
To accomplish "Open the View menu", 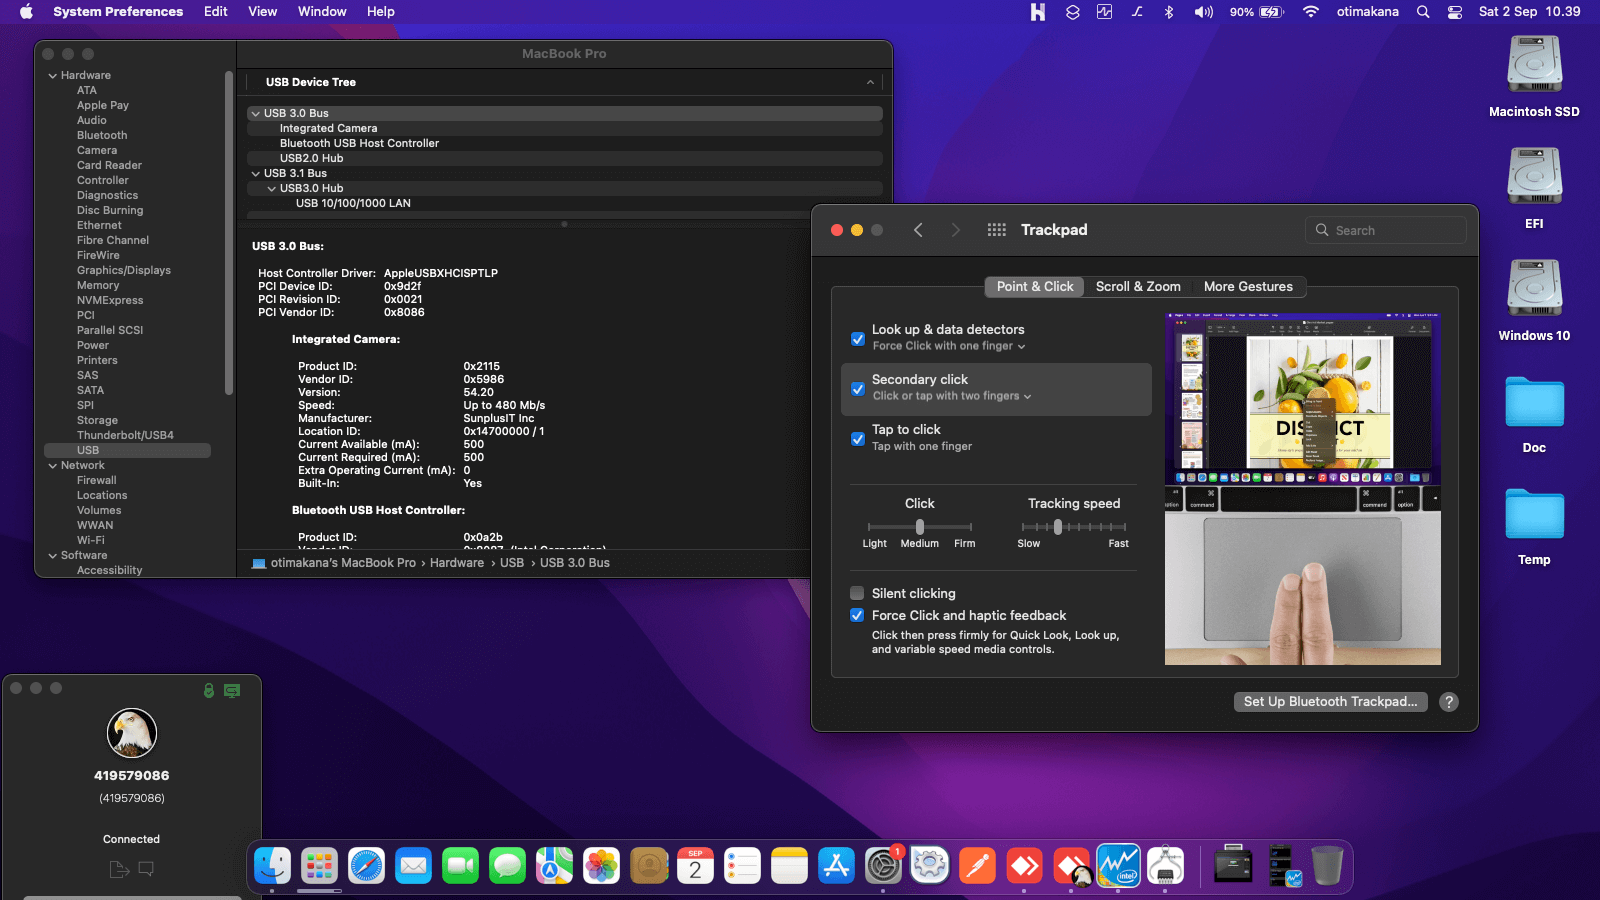I will [262, 12].
